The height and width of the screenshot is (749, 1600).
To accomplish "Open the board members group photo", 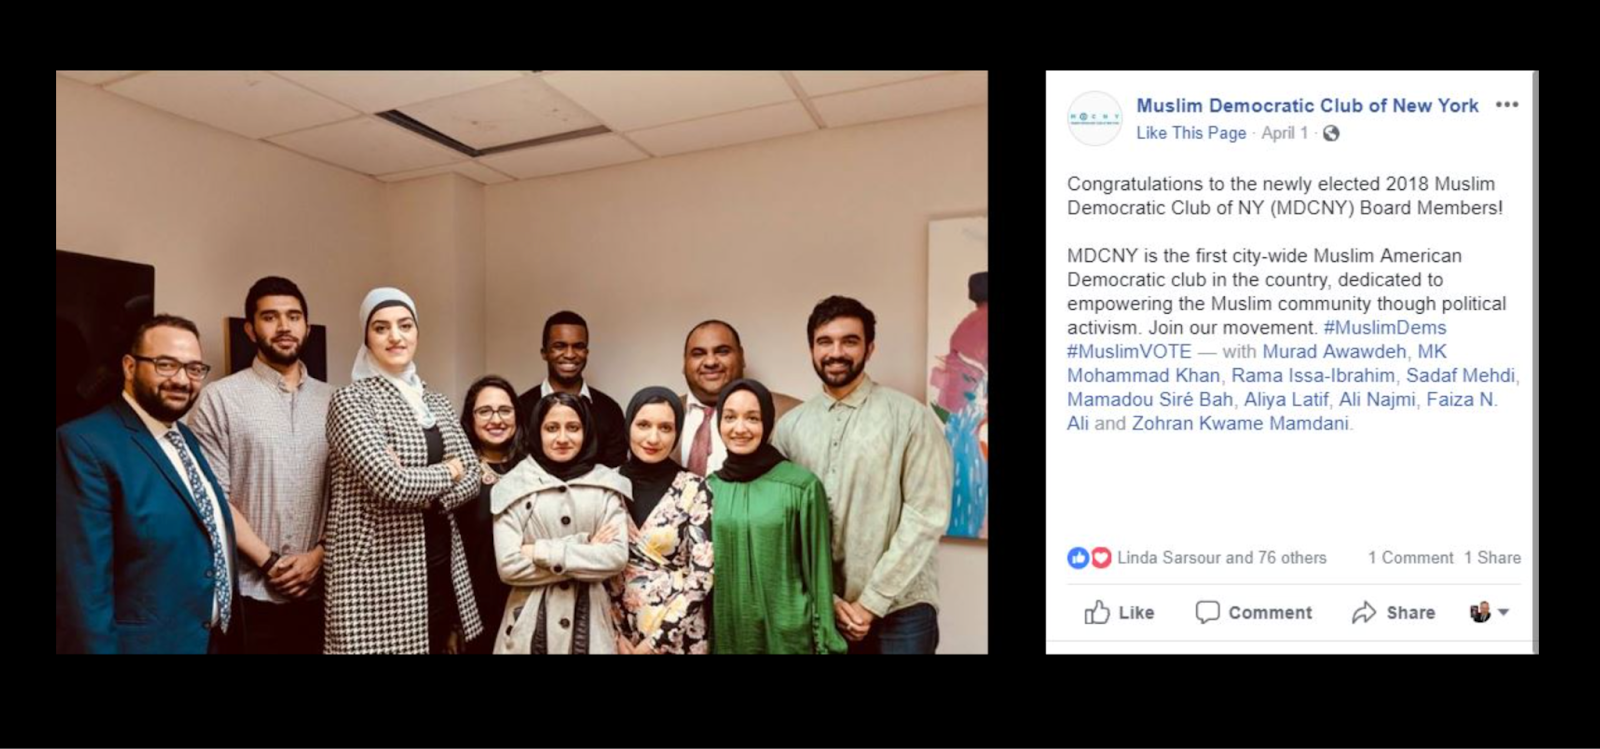I will tap(522, 362).
